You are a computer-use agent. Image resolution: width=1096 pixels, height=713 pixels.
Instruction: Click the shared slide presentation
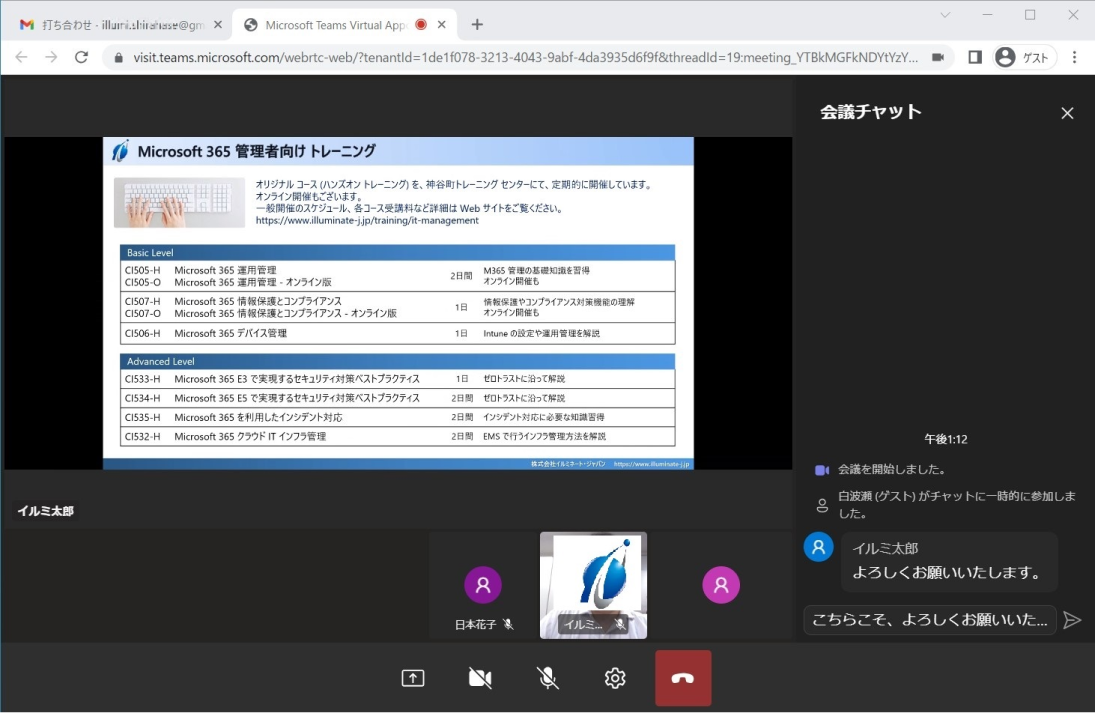point(398,303)
